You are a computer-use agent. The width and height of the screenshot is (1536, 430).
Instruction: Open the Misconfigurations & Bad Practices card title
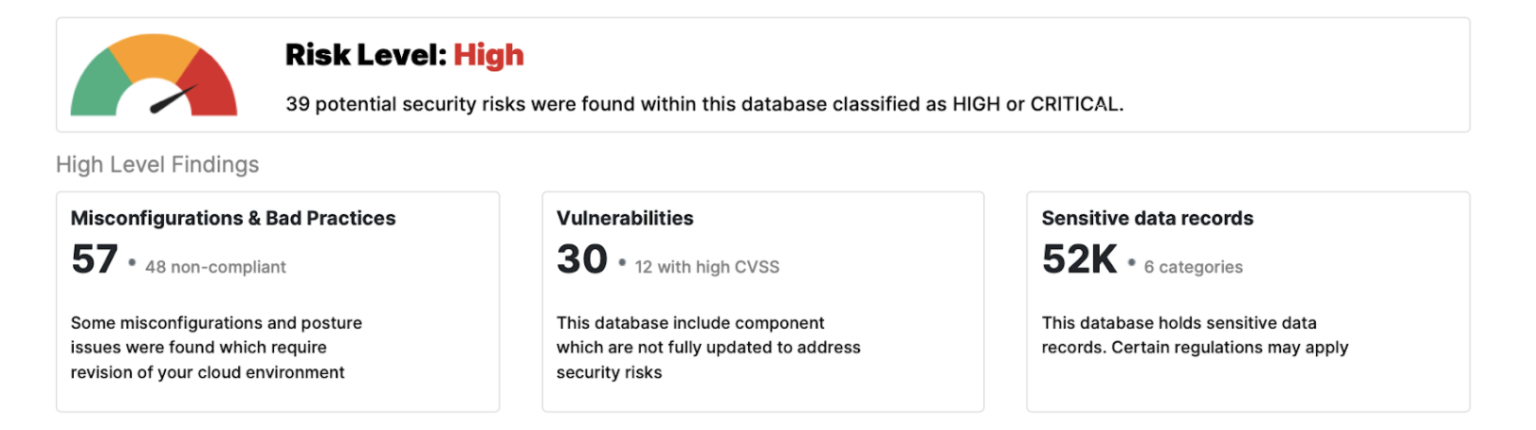233,218
